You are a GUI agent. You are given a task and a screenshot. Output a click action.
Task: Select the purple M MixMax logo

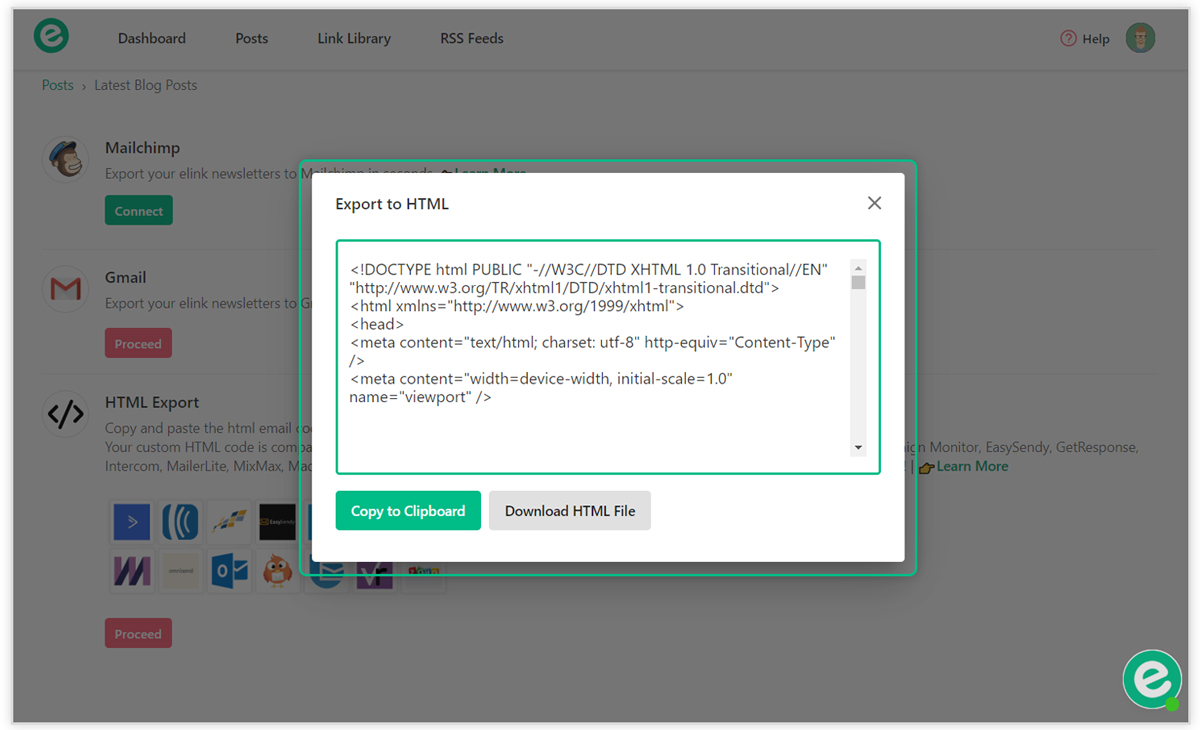(132, 571)
